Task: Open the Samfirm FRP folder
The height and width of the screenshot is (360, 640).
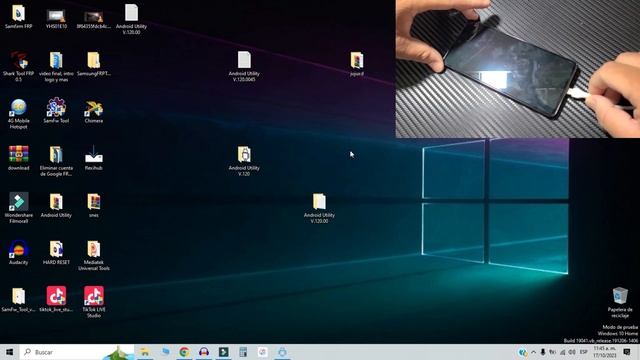Action: click(x=18, y=16)
